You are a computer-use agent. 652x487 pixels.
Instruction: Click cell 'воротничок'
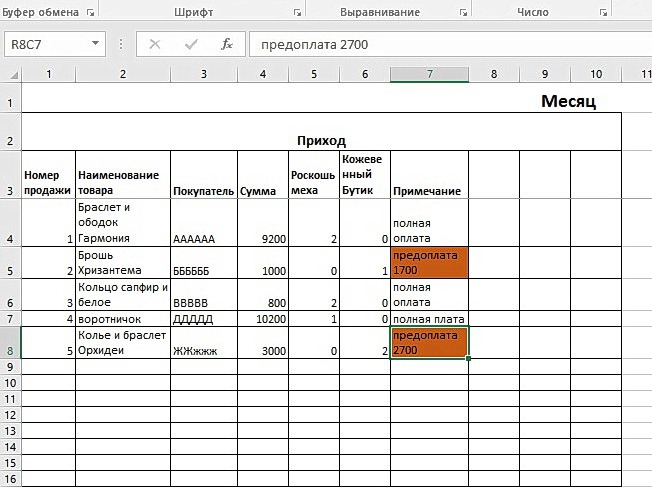(x=123, y=319)
